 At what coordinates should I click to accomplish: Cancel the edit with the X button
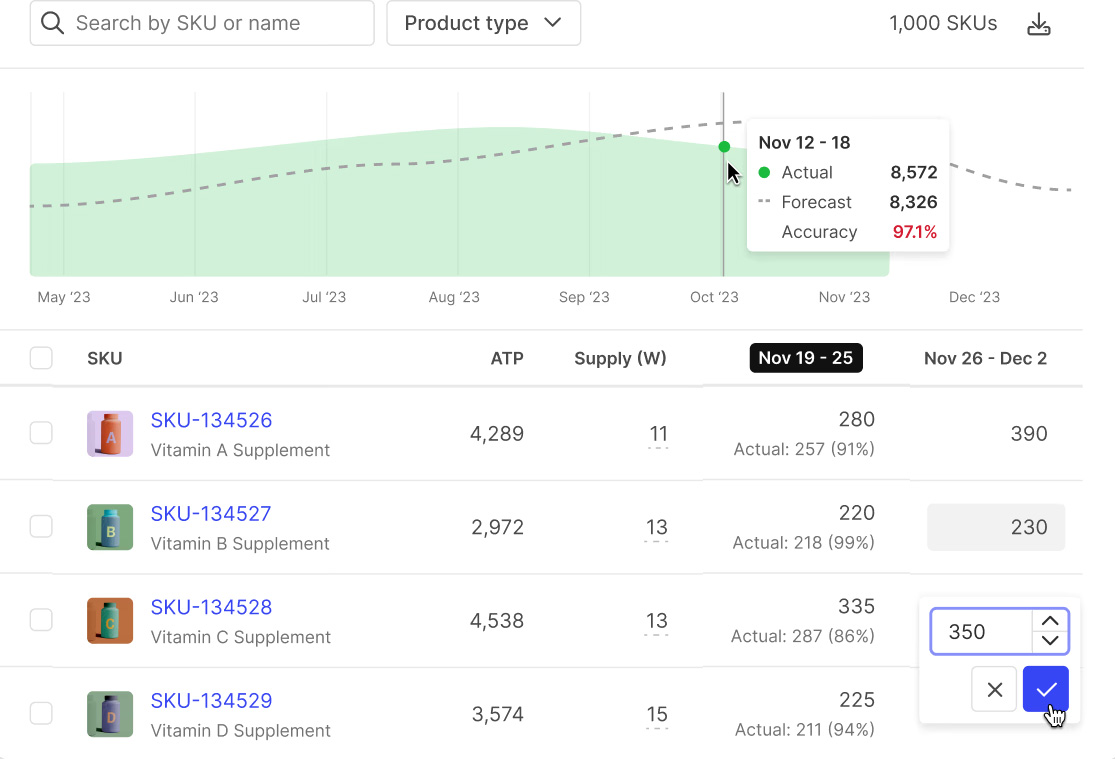pyautogui.click(x=994, y=689)
